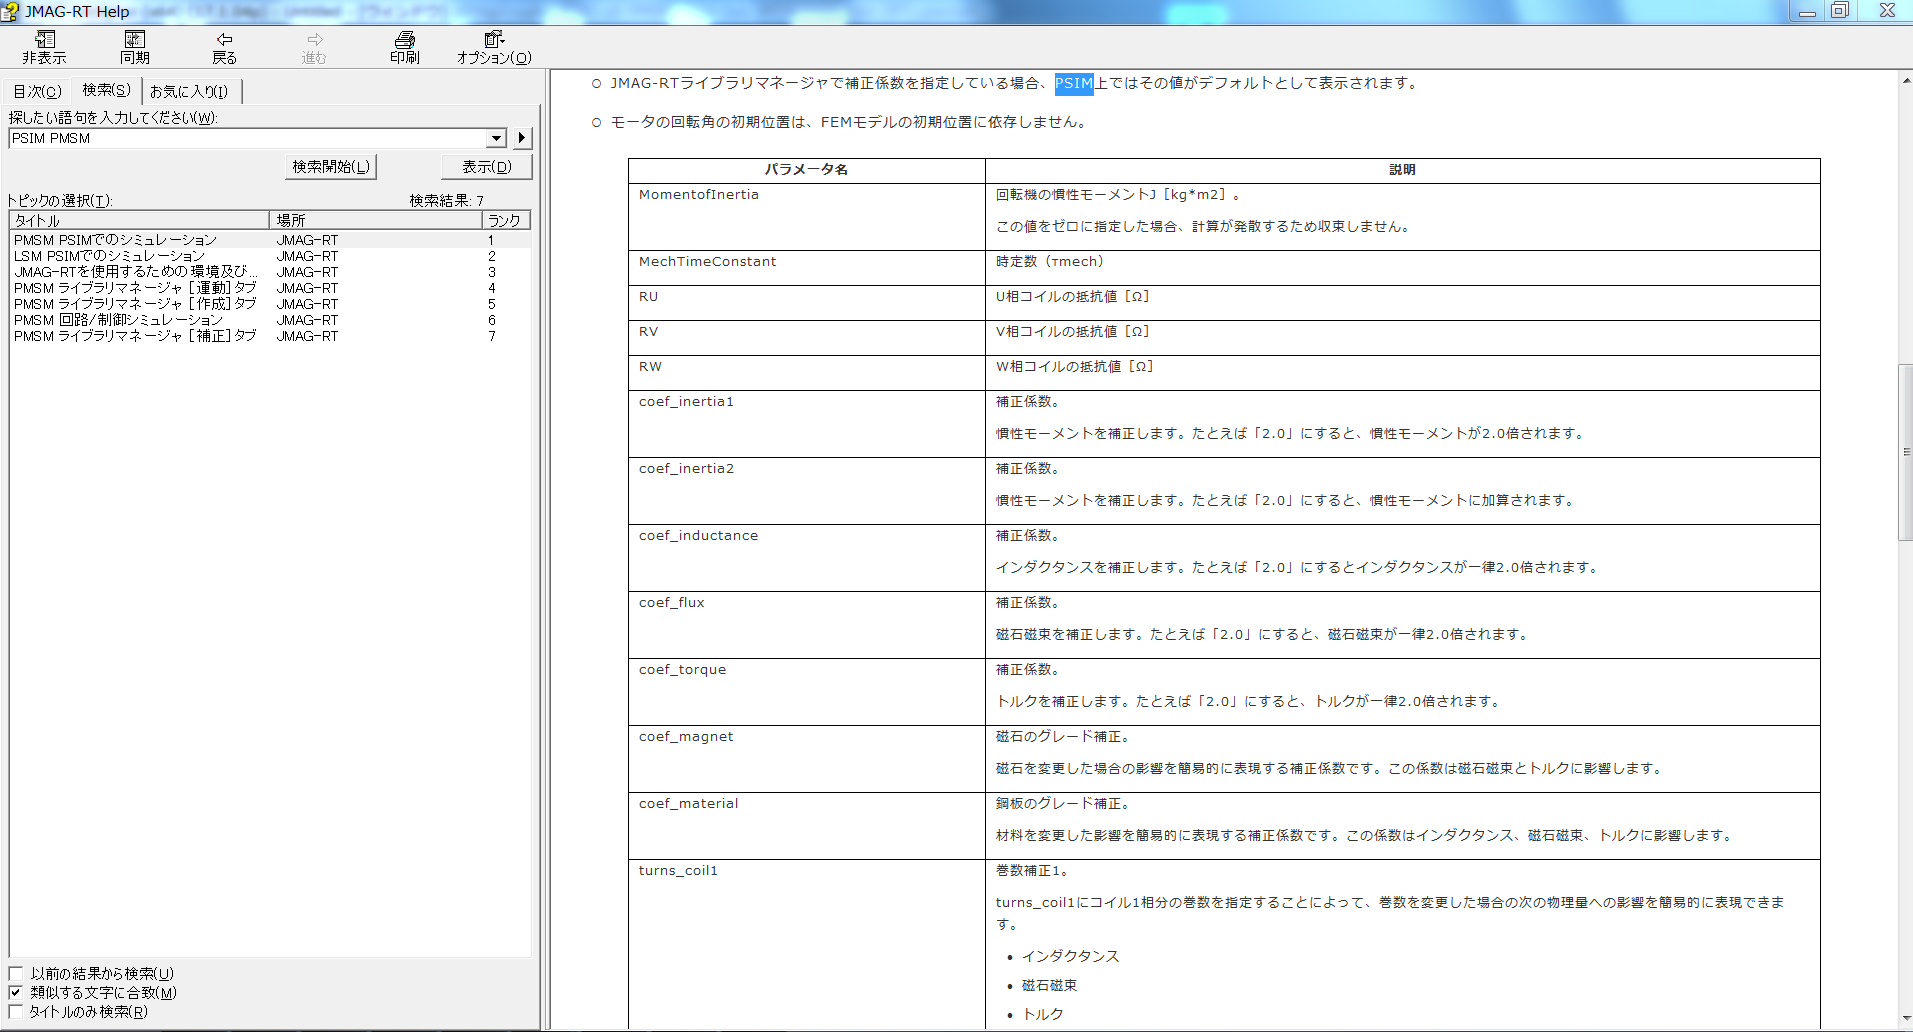The height and width of the screenshot is (1032, 1913).
Task: Switch to the お気に入り tab
Action: point(189,91)
